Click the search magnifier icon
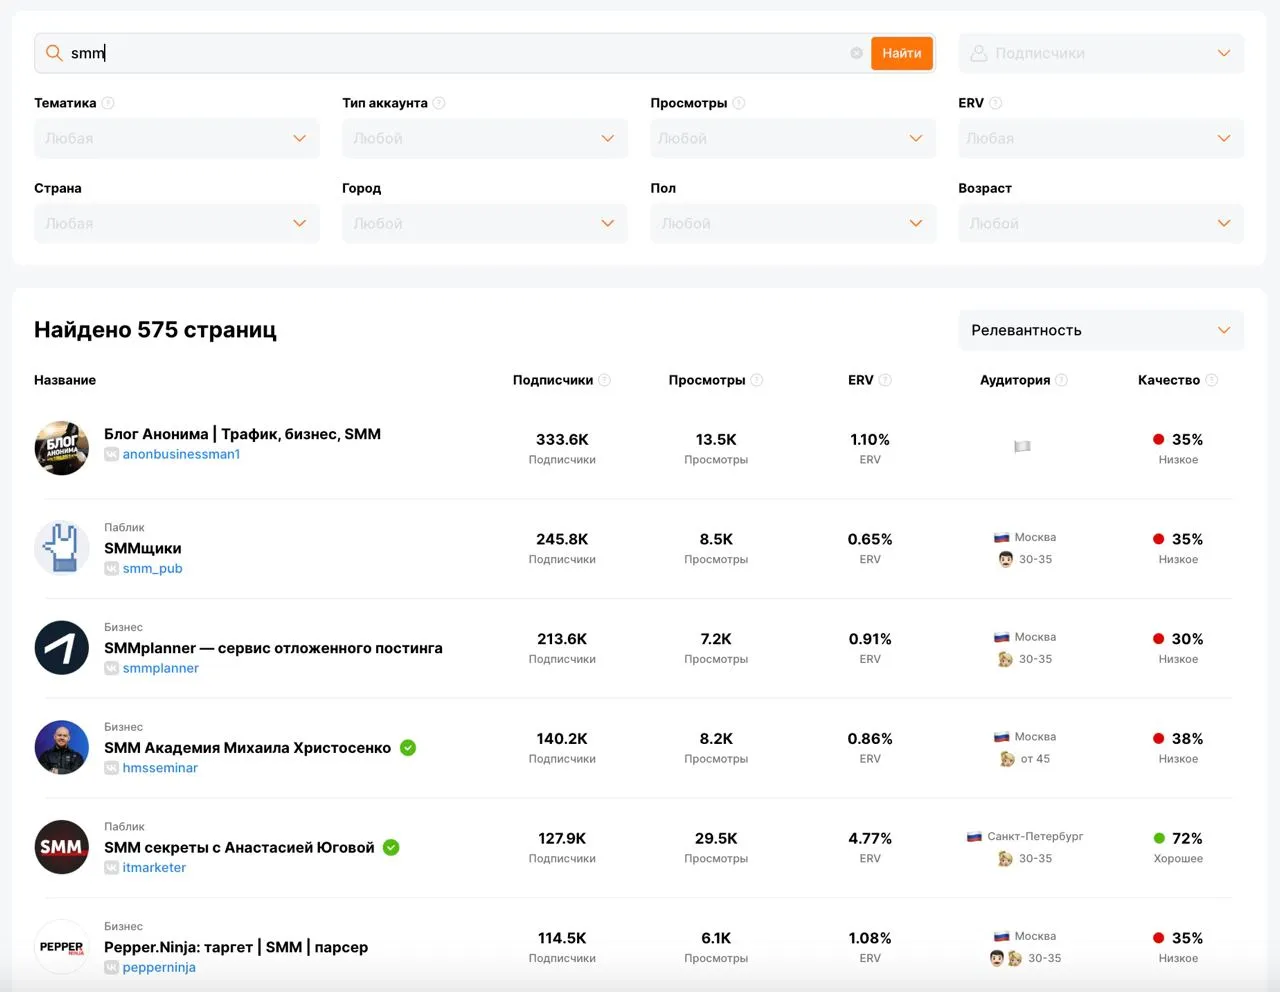 (54, 53)
